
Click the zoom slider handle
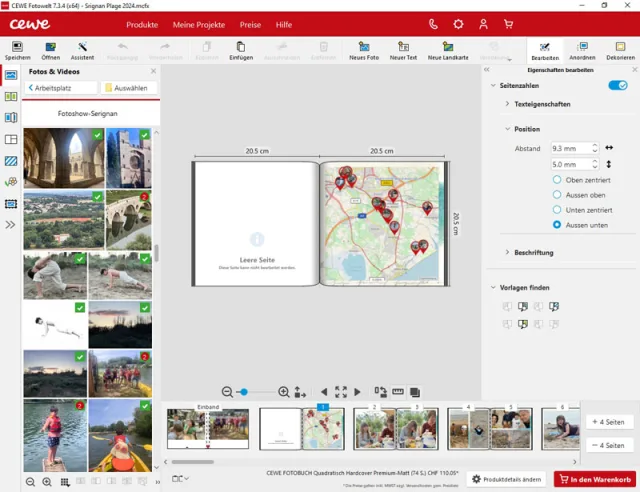click(243, 392)
